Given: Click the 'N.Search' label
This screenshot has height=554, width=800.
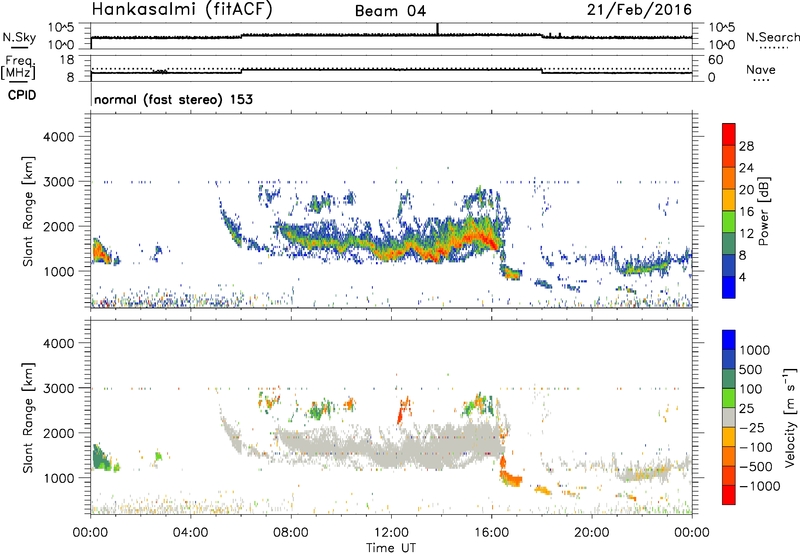Looking at the screenshot, I should click(x=772, y=37).
